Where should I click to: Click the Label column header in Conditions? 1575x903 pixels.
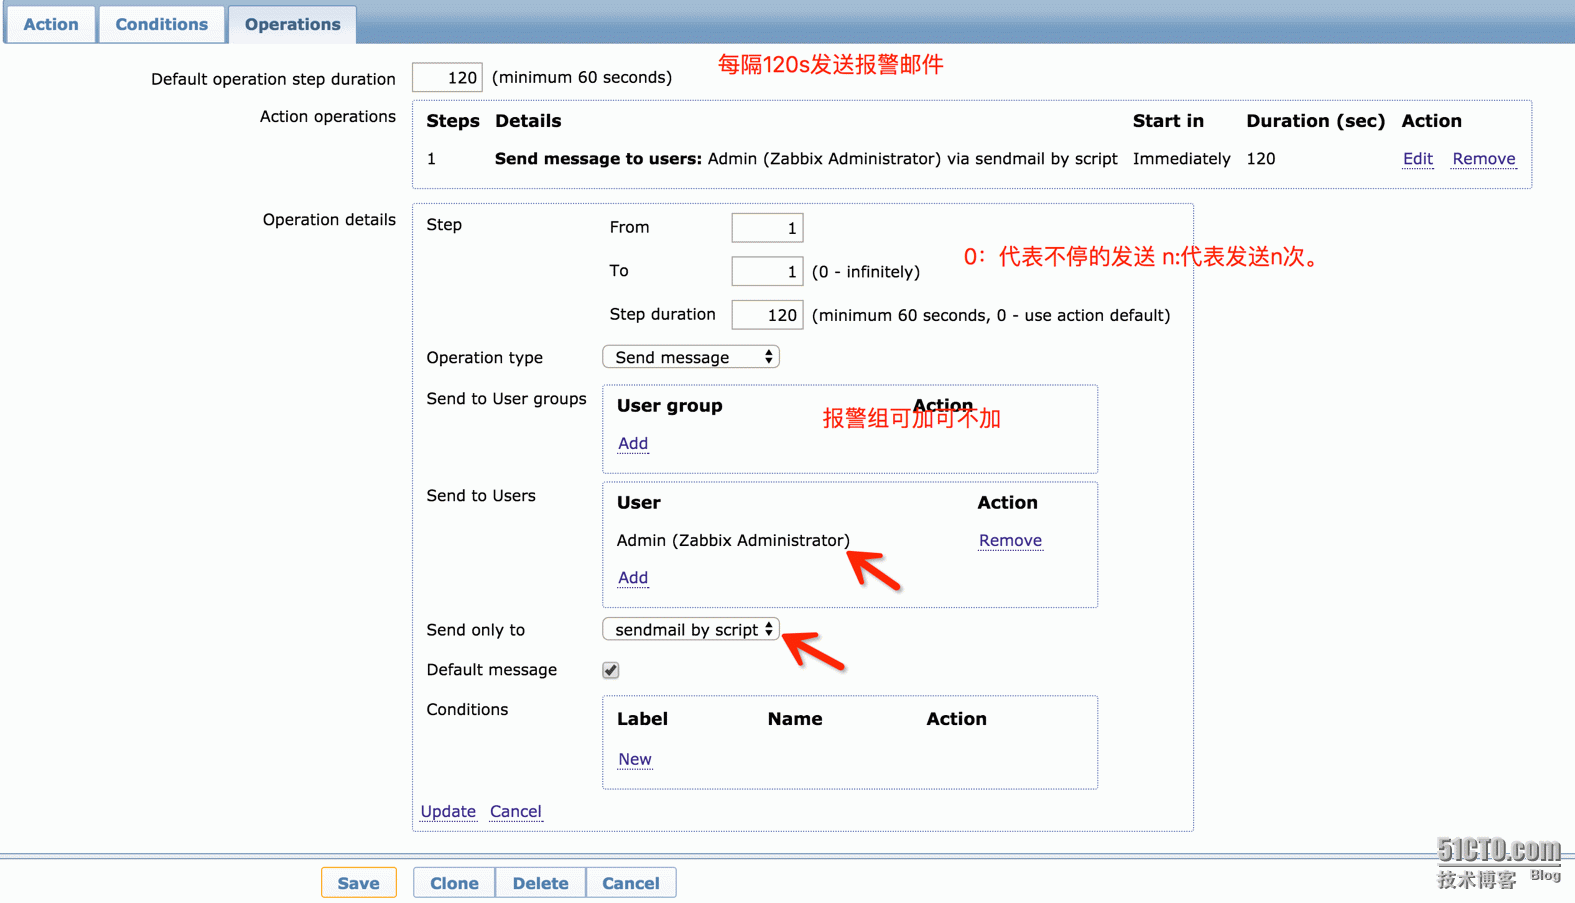pos(642,719)
